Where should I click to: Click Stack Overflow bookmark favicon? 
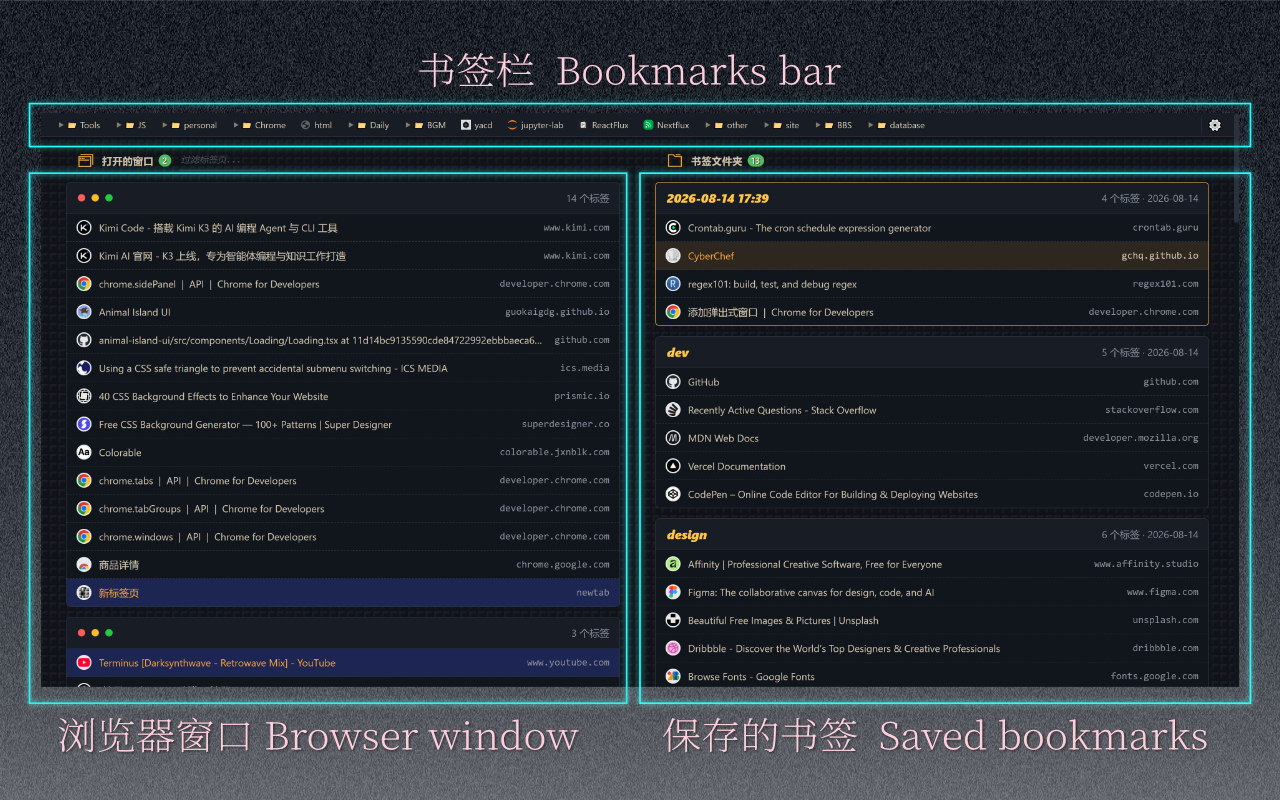point(673,410)
